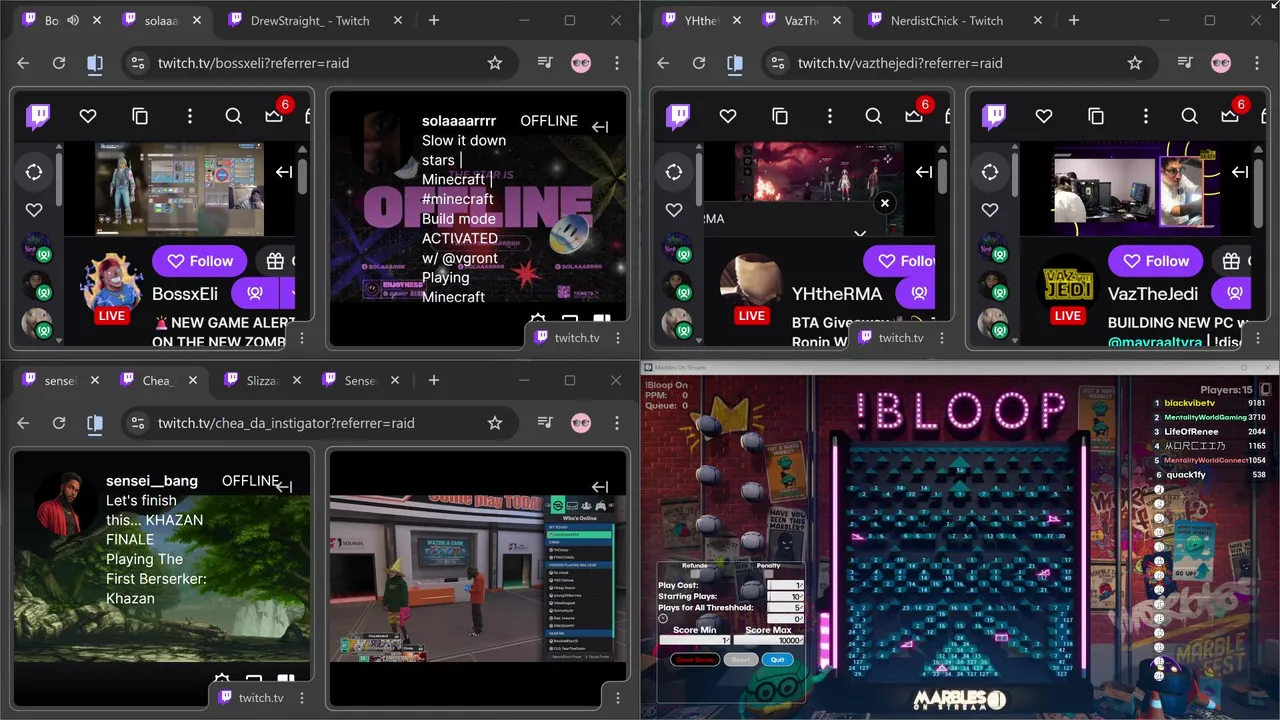Follow YHtheRMA channel
The height and width of the screenshot is (720, 1280).
click(900, 261)
